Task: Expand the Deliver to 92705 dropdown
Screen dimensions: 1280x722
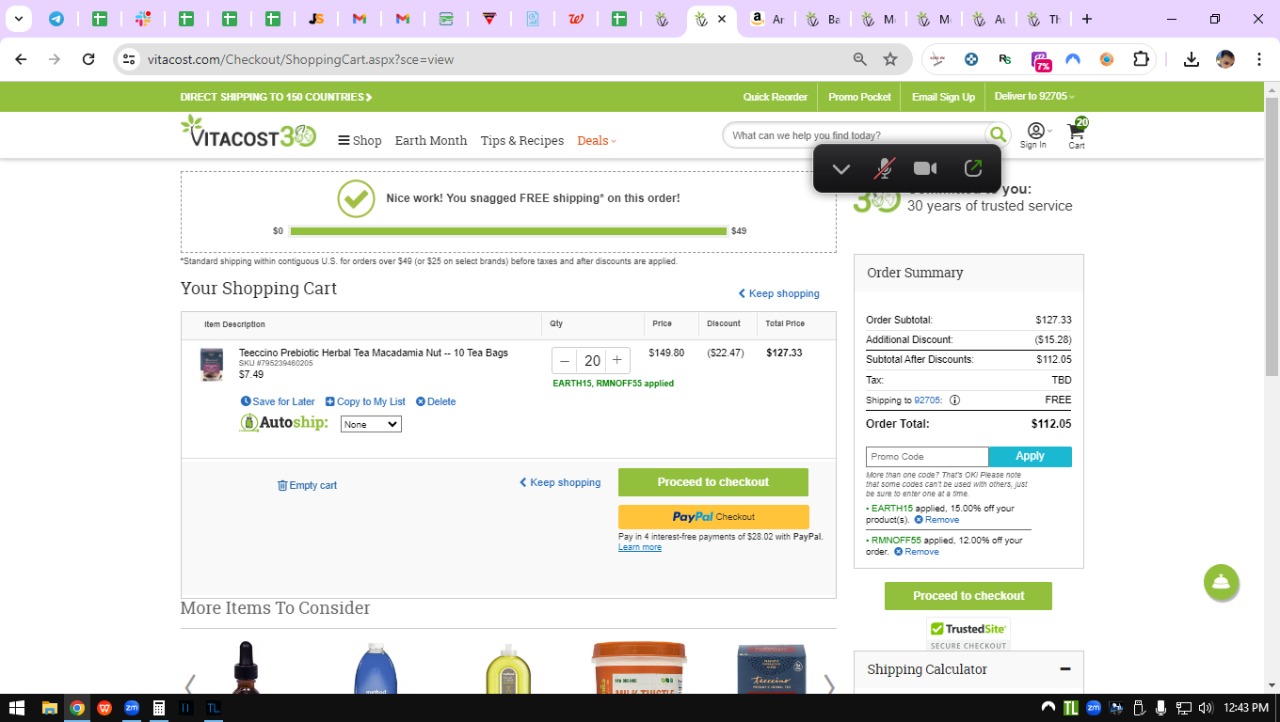Action: pyautogui.click(x=1034, y=97)
